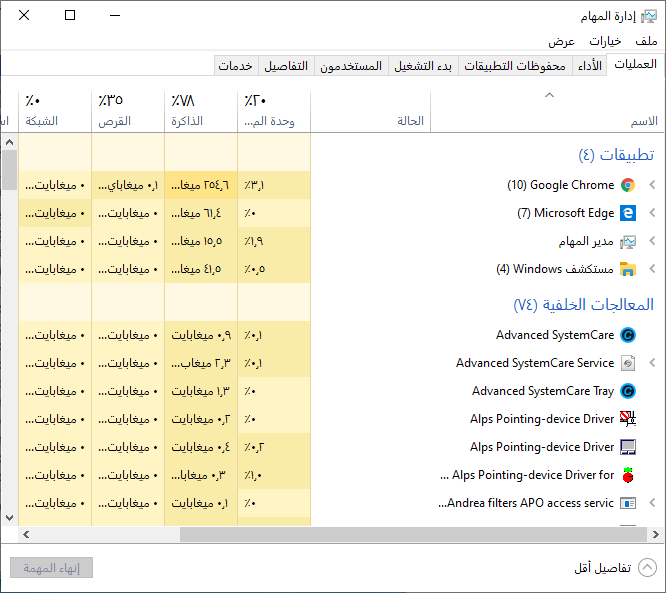Select the مدير المهام process row
This screenshot has height=593, width=666.
(341, 241)
